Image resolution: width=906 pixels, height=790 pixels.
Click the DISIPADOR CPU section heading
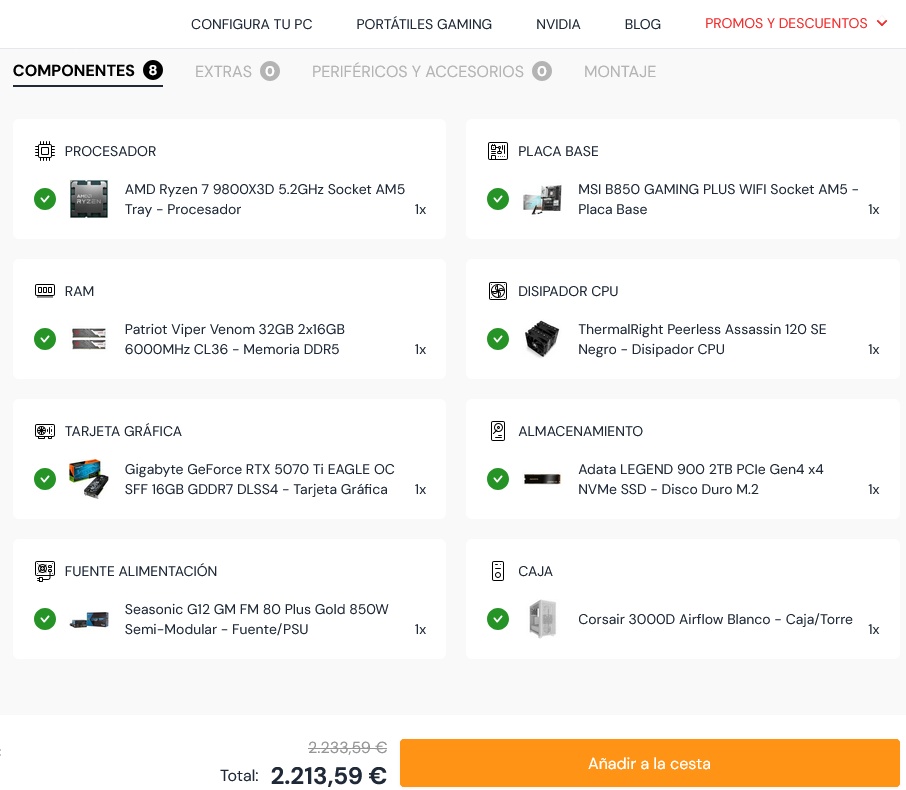(568, 291)
